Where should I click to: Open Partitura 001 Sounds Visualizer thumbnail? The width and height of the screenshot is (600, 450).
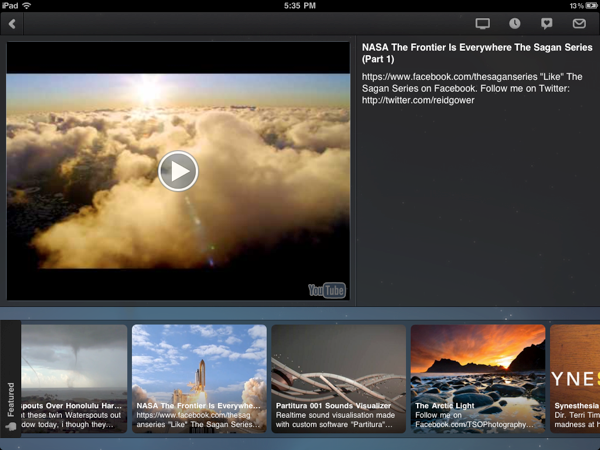pyautogui.click(x=339, y=379)
